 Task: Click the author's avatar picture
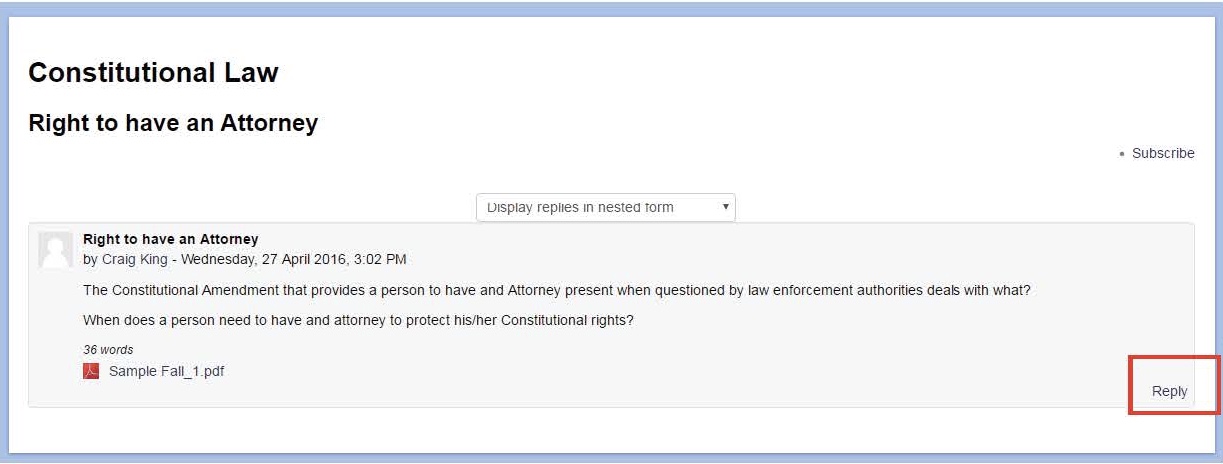[x=56, y=250]
